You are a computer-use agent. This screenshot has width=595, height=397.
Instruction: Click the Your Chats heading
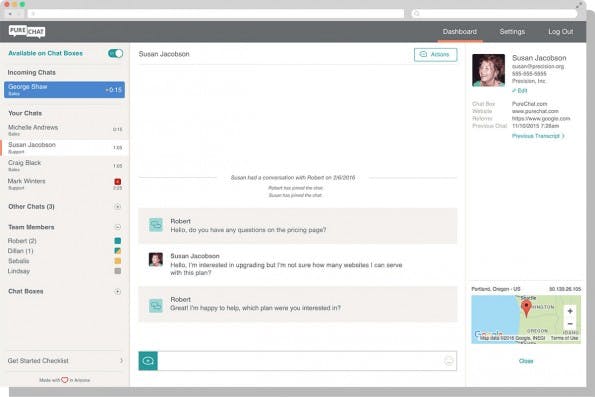25,113
